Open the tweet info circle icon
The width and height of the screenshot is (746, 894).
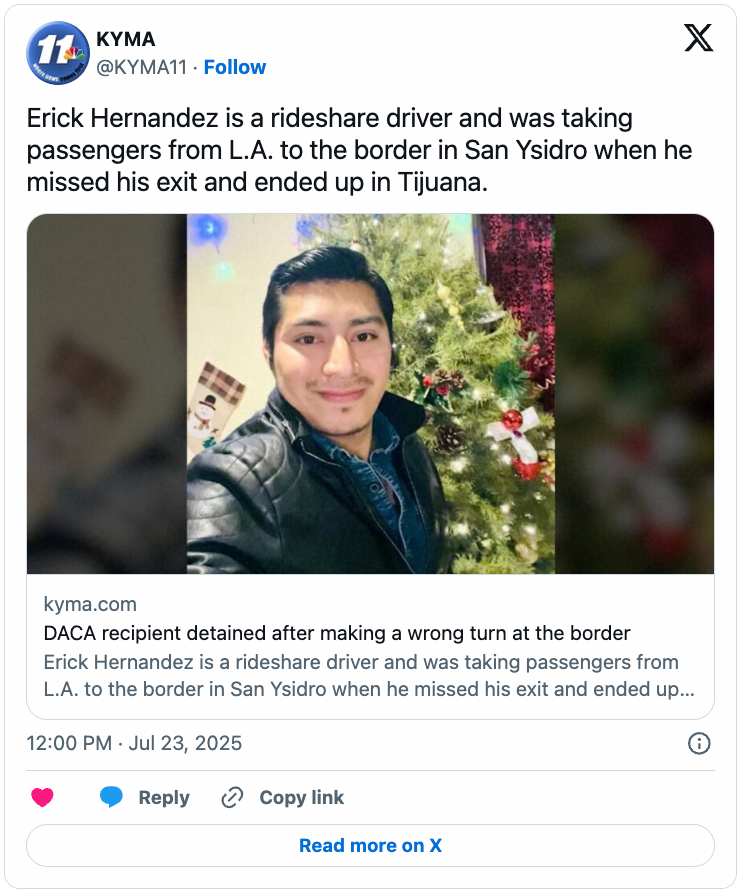pyautogui.click(x=699, y=743)
